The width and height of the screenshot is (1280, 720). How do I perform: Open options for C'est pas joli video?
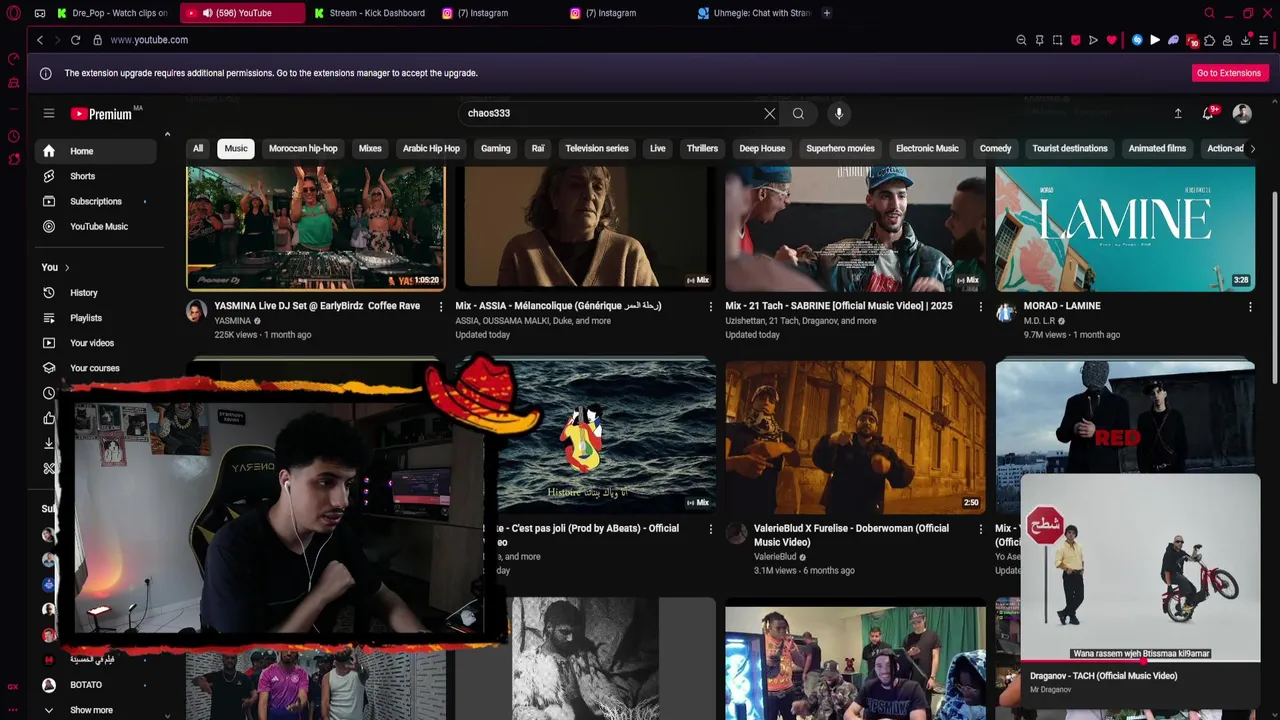711,529
